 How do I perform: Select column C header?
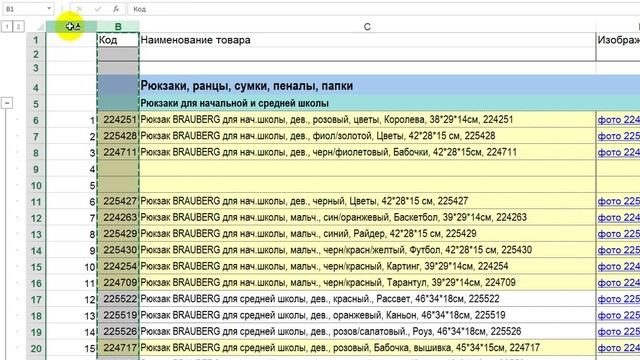pos(367,27)
